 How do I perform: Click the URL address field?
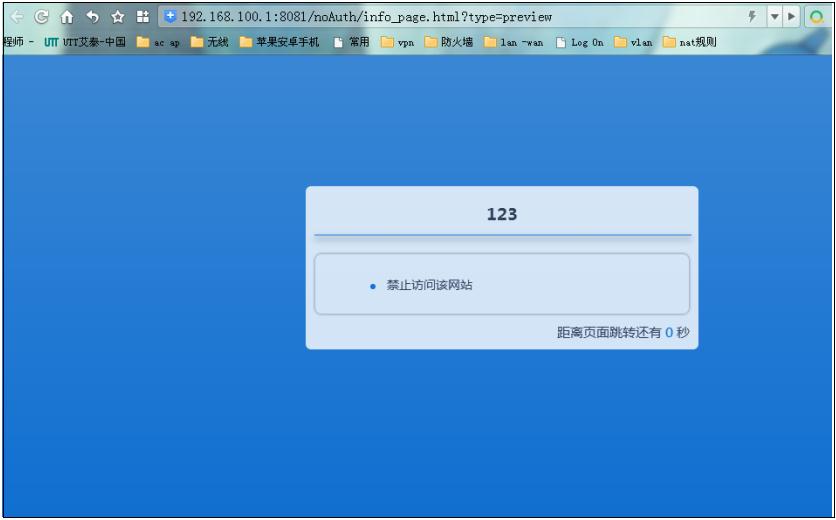click(x=450, y=17)
